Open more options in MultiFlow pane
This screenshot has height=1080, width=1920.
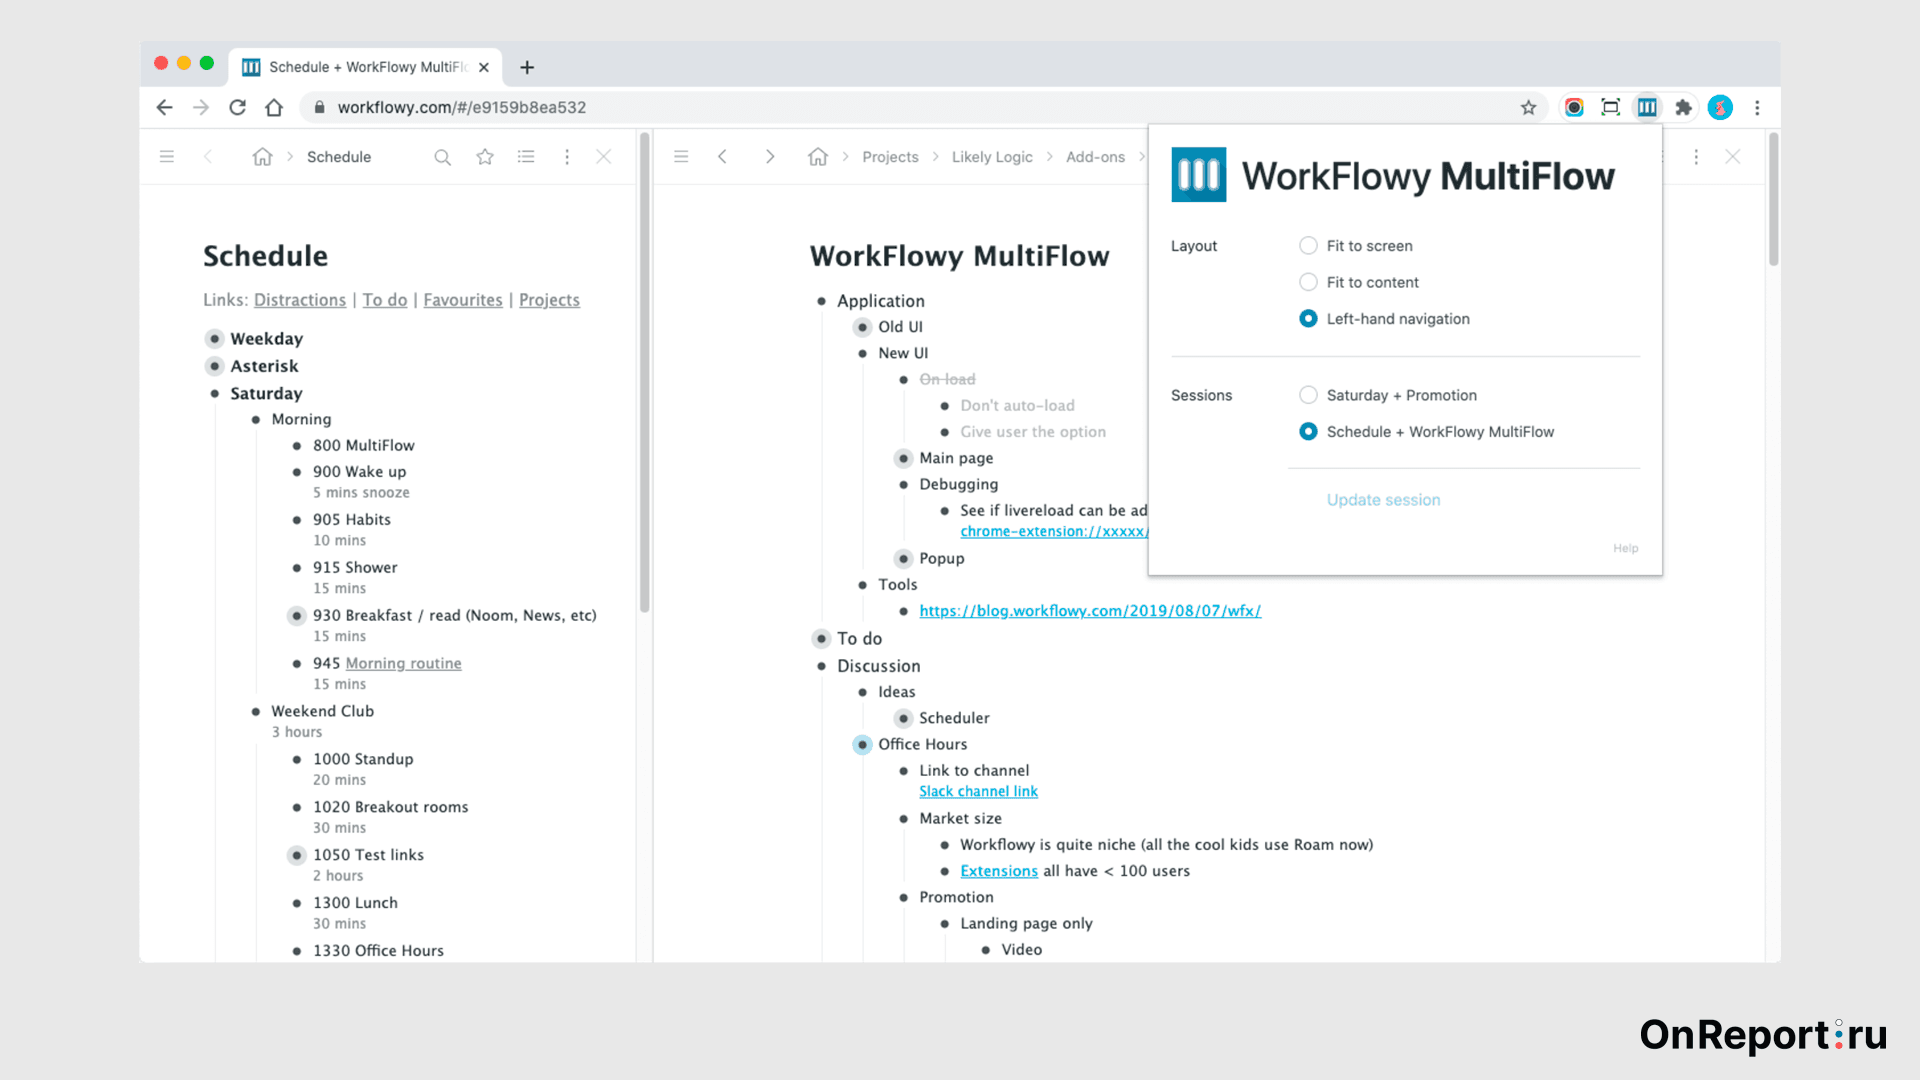click(1696, 157)
